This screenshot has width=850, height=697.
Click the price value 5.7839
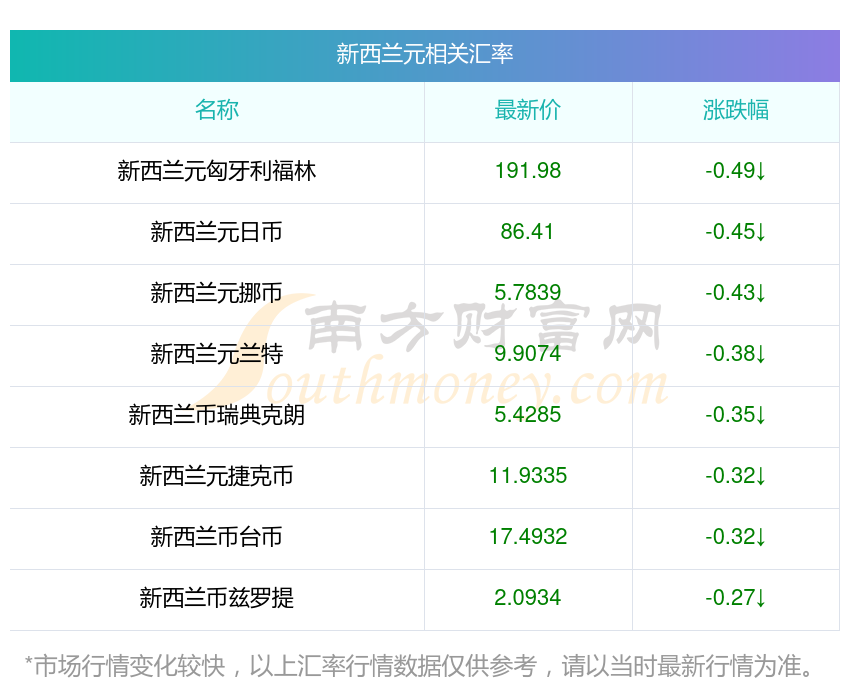tap(527, 293)
